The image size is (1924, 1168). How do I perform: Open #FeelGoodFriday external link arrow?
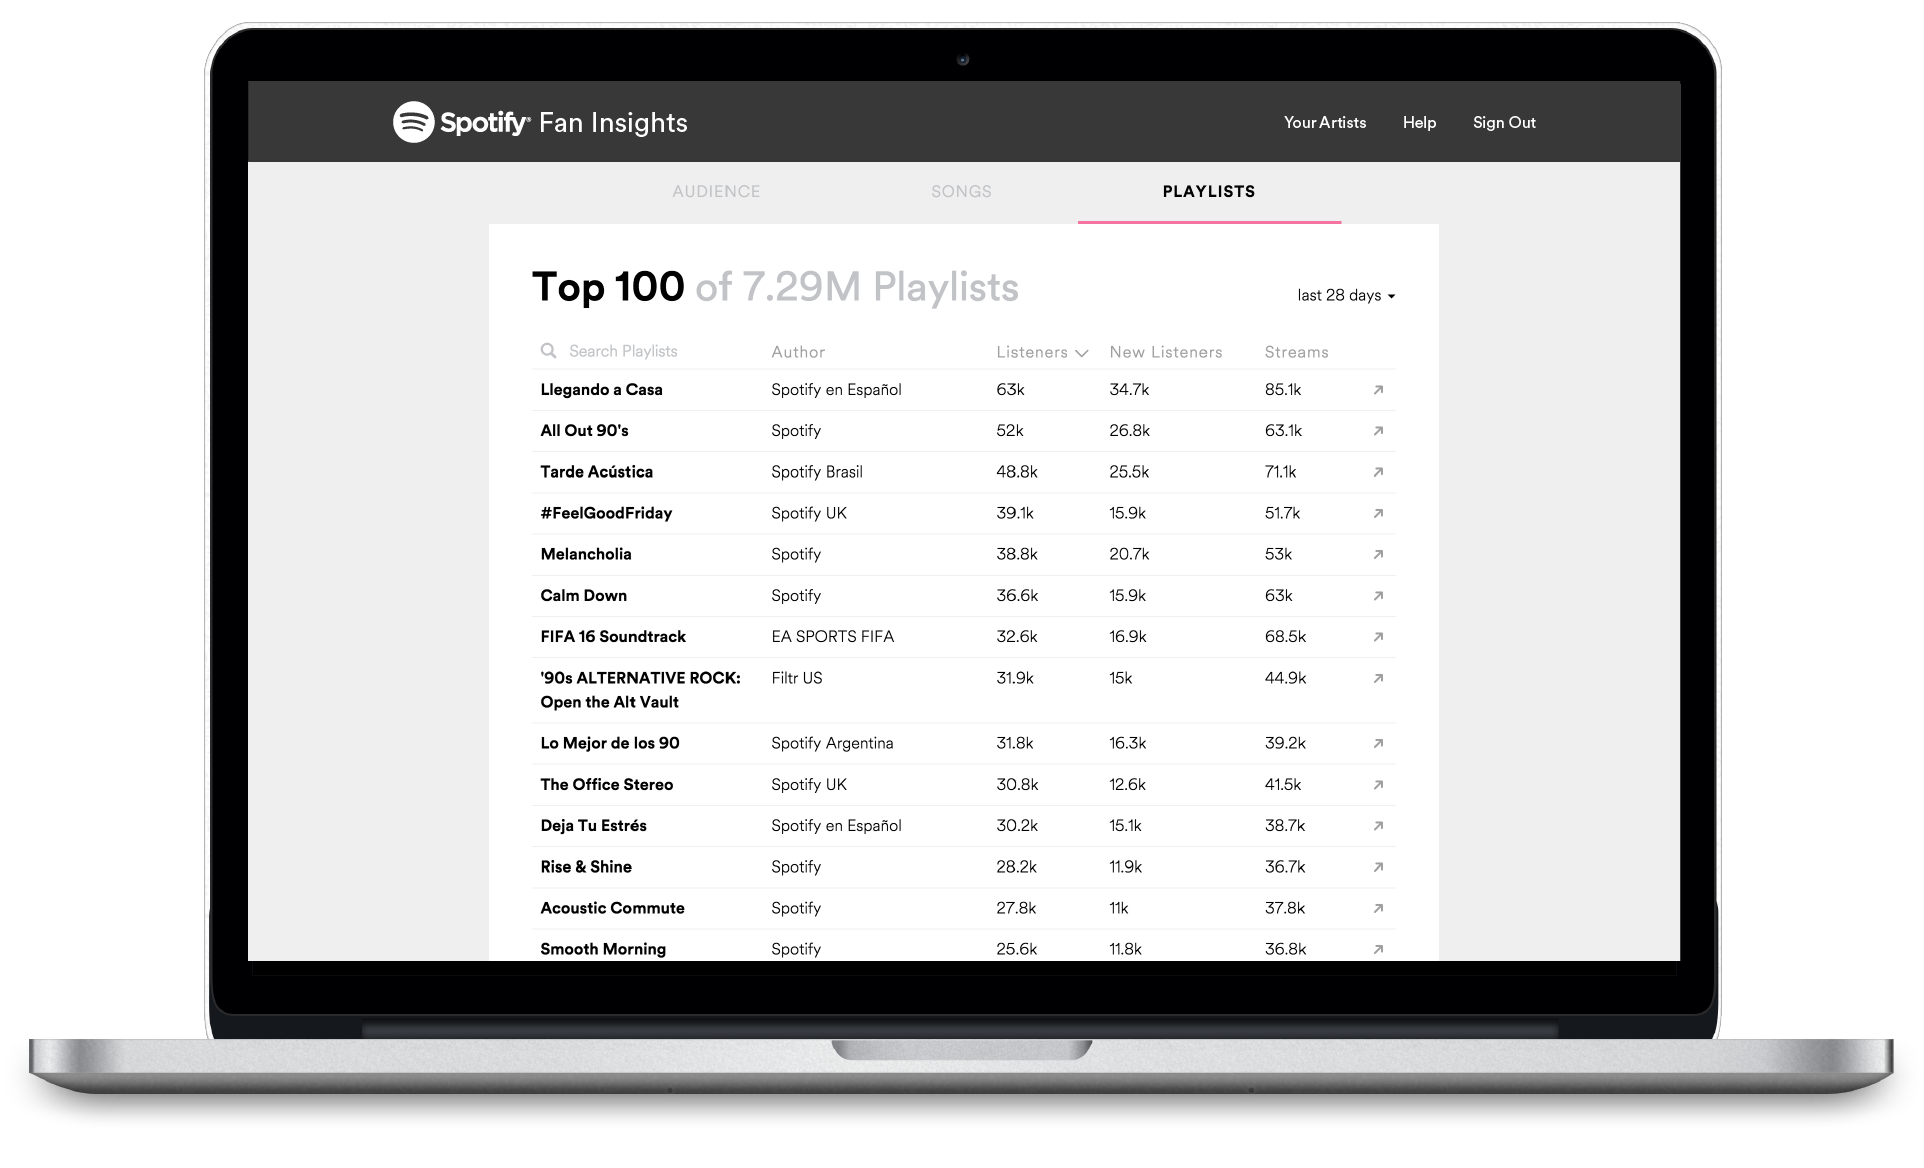(x=1378, y=513)
